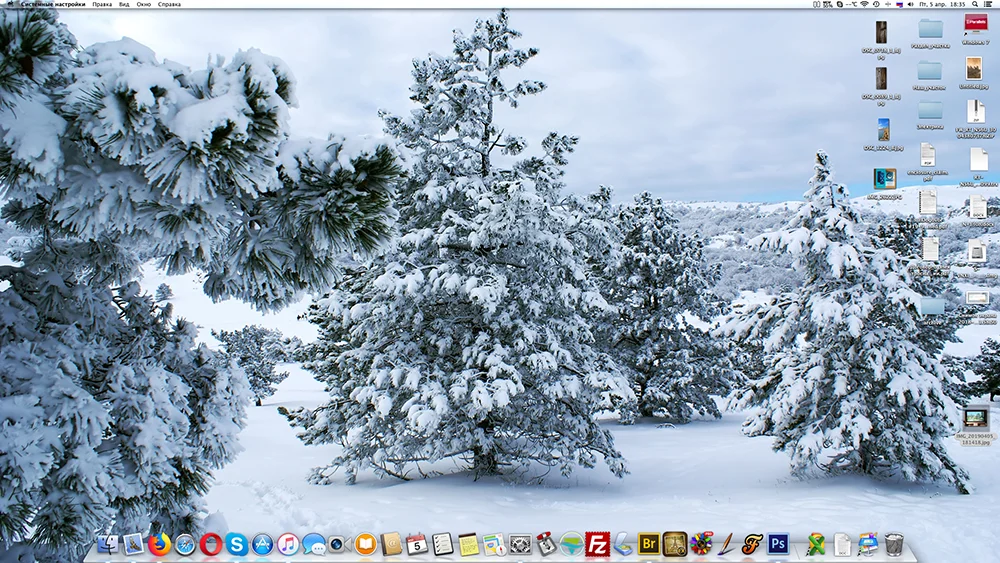Viewport: 1000px width, 563px height.
Task: Open Adobe Bridge (Br) in Dock
Action: [649, 544]
